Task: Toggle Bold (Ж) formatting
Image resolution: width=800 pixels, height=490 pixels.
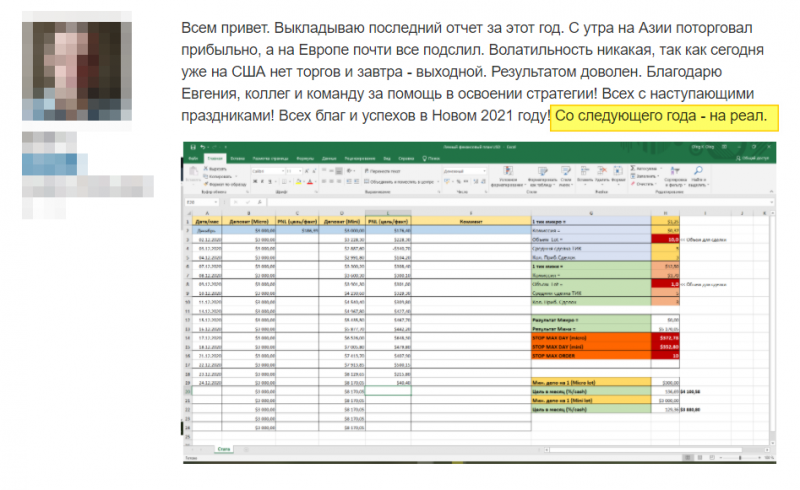Action: (255, 181)
